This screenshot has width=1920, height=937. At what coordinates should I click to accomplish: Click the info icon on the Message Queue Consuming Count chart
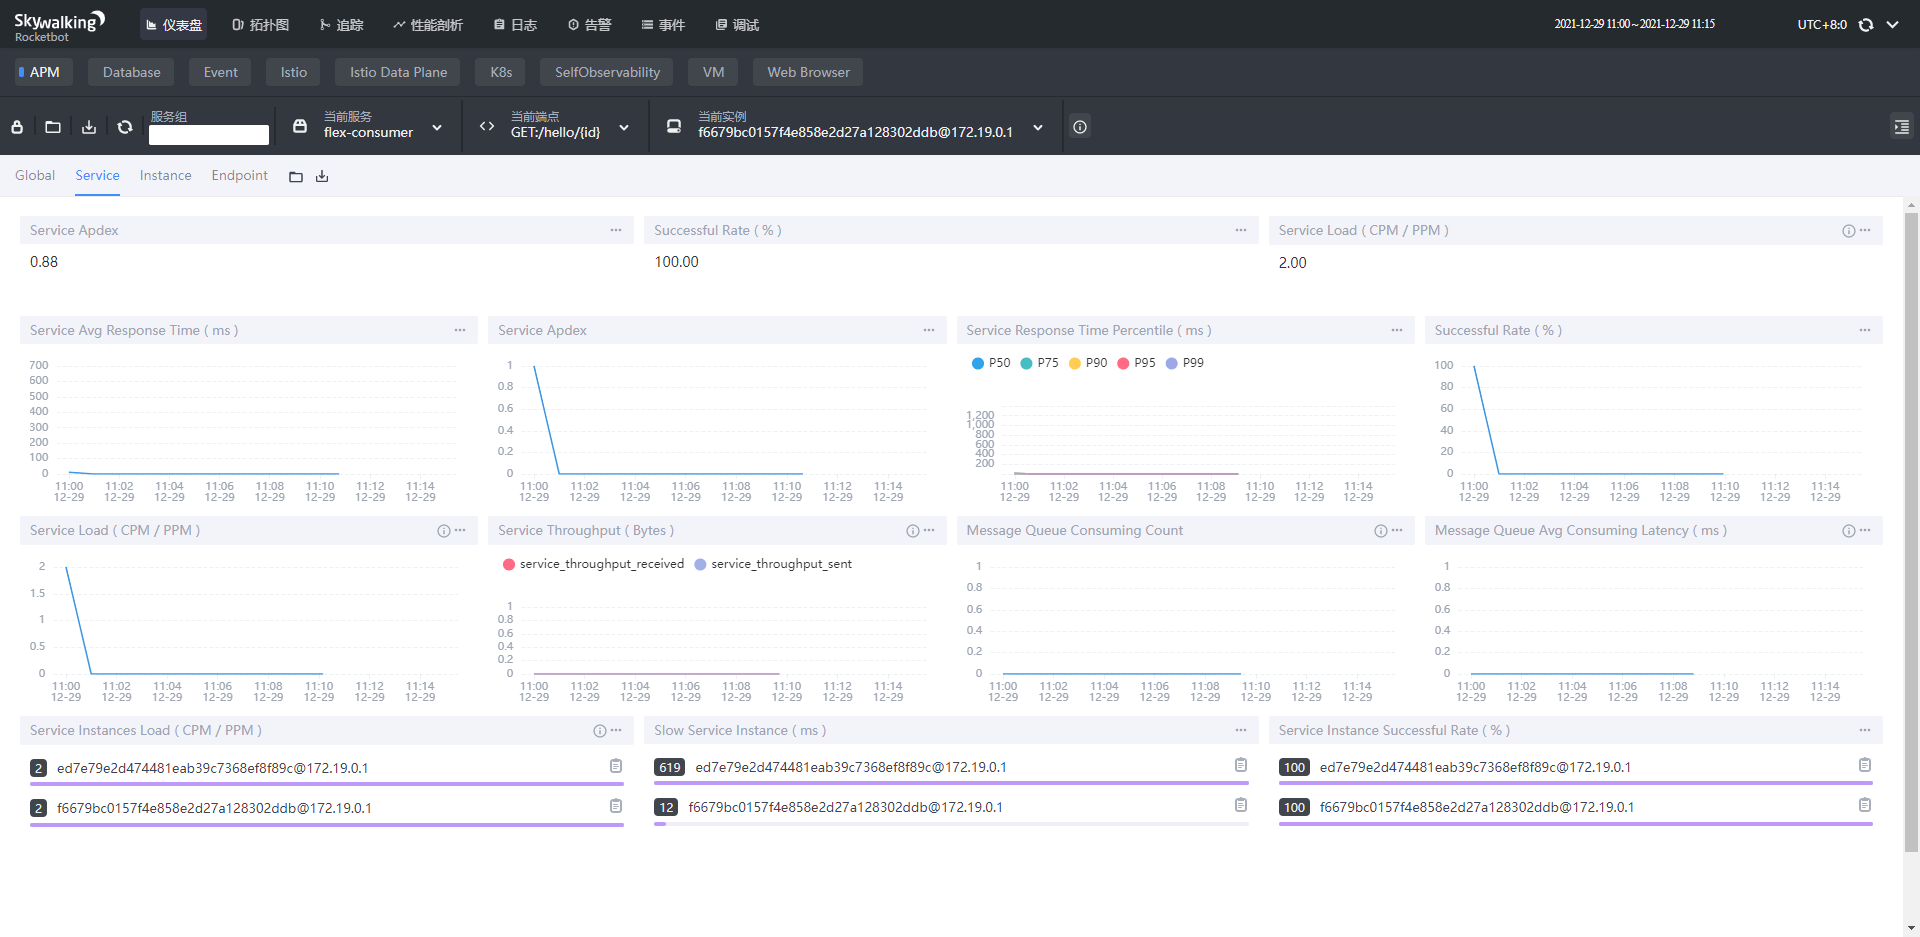coord(1381,531)
